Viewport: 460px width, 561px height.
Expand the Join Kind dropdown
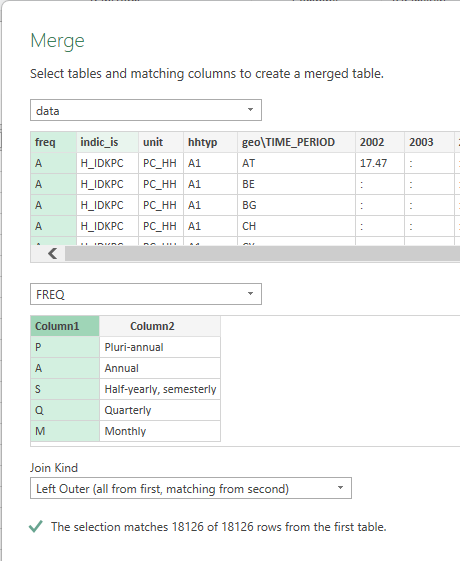pos(191,488)
